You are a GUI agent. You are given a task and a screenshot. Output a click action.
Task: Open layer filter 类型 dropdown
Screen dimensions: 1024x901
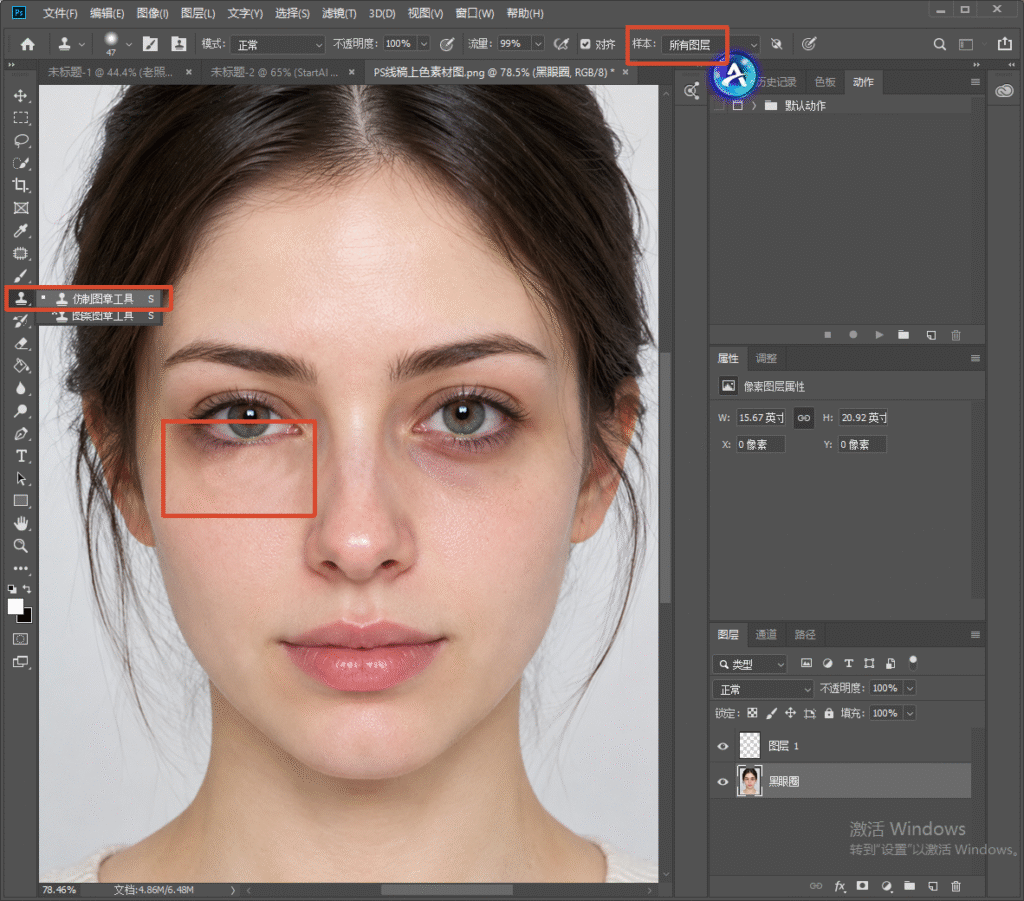click(750, 664)
